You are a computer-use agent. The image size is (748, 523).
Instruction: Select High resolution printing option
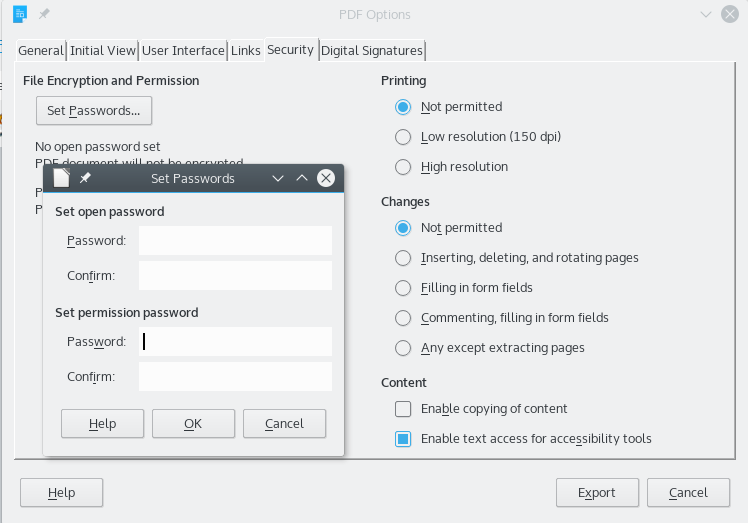point(403,167)
